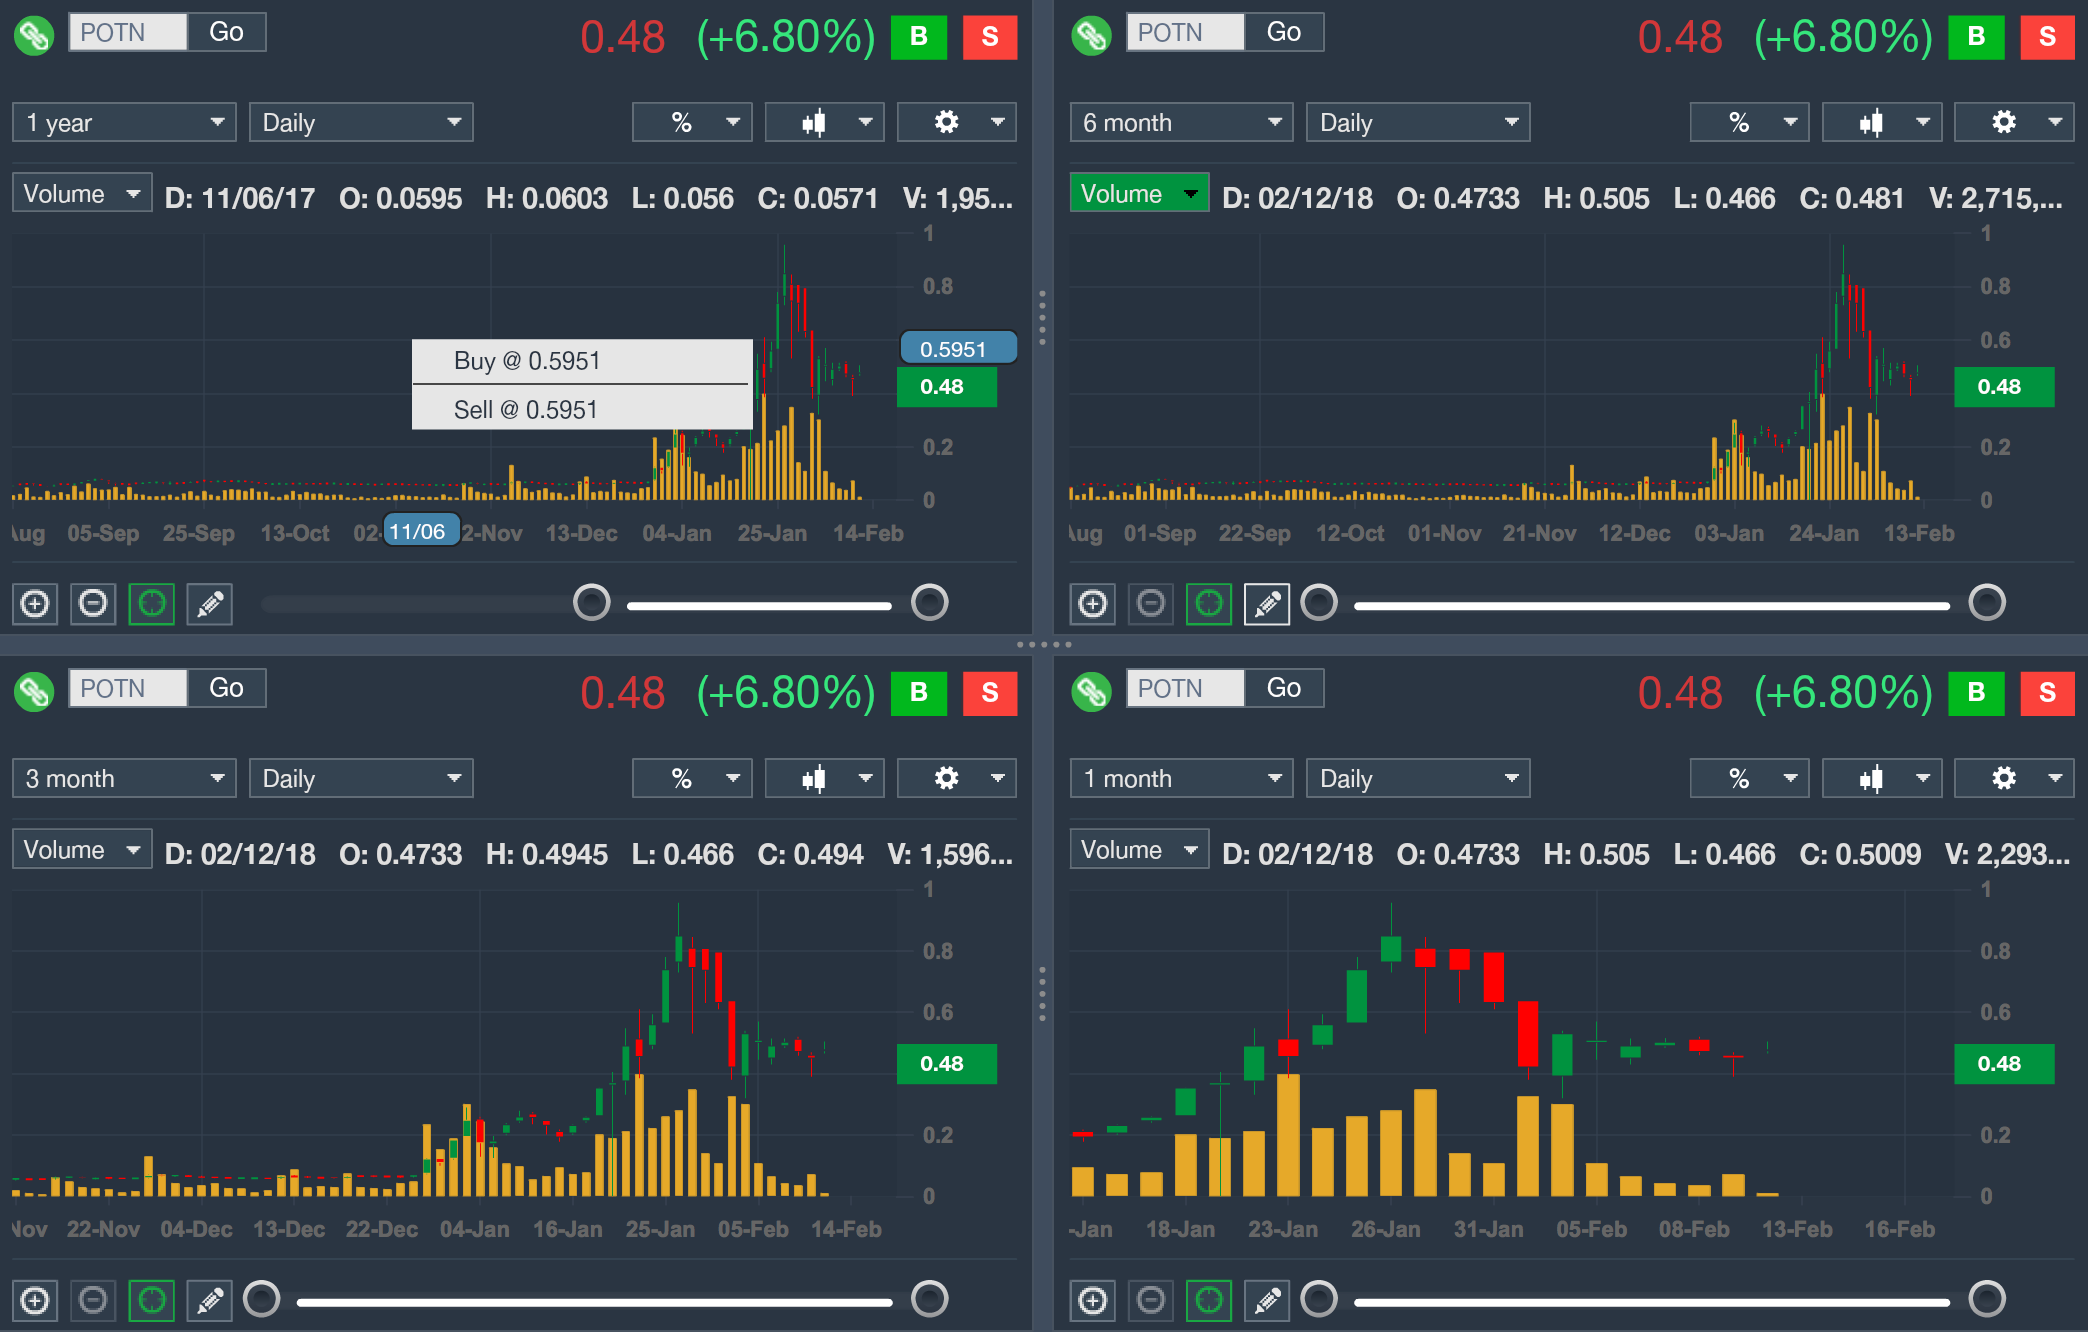Click zoom in icon on 1 month chart
Viewport: 2088px width, 1332px height.
[x=1093, y=1300]
